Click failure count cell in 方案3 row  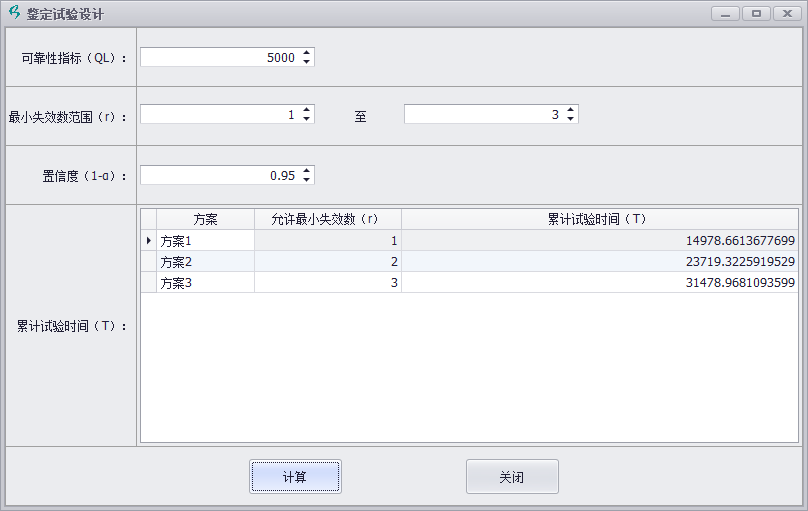[328, 283]
